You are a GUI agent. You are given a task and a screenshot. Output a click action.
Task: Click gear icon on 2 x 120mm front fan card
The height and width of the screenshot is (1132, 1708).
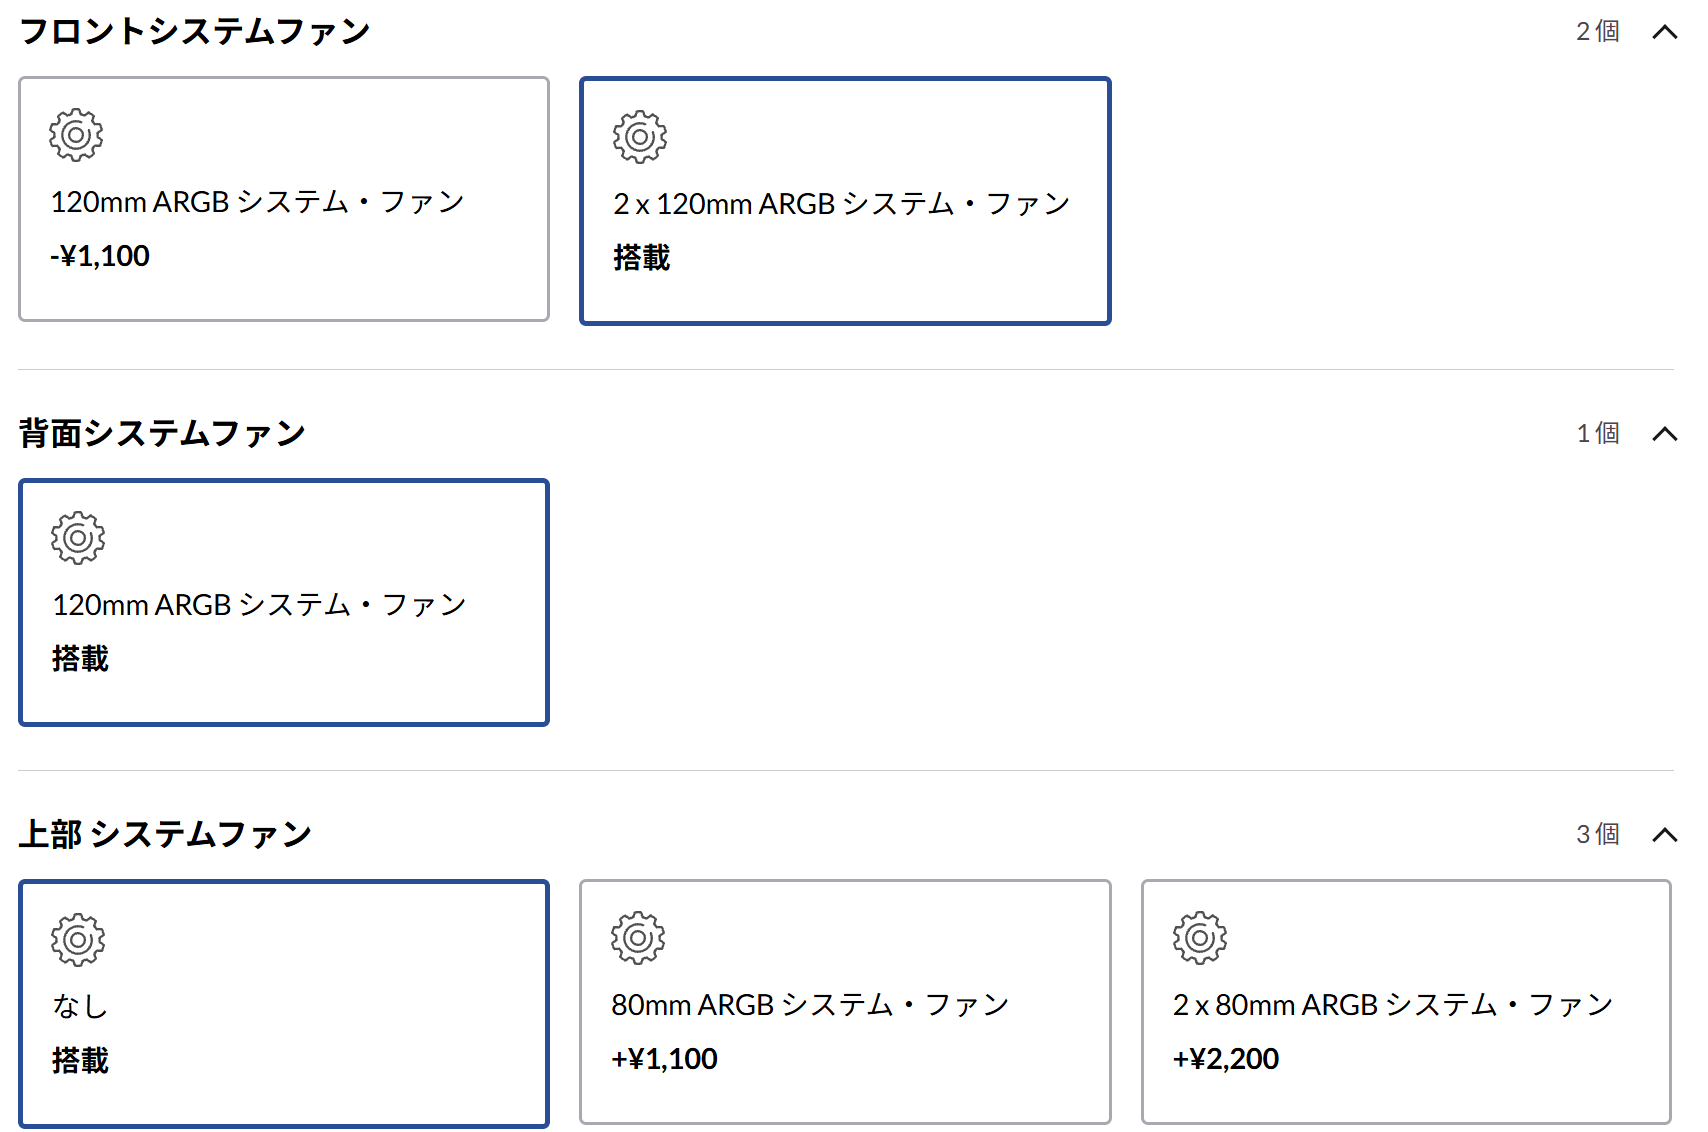click(x=640, y=137)
